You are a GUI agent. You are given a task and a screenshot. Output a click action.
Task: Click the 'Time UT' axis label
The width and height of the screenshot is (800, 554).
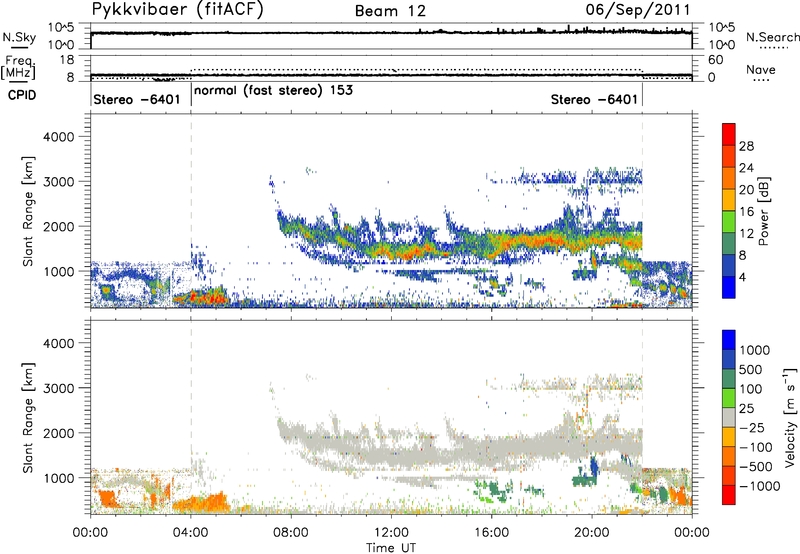391,547
